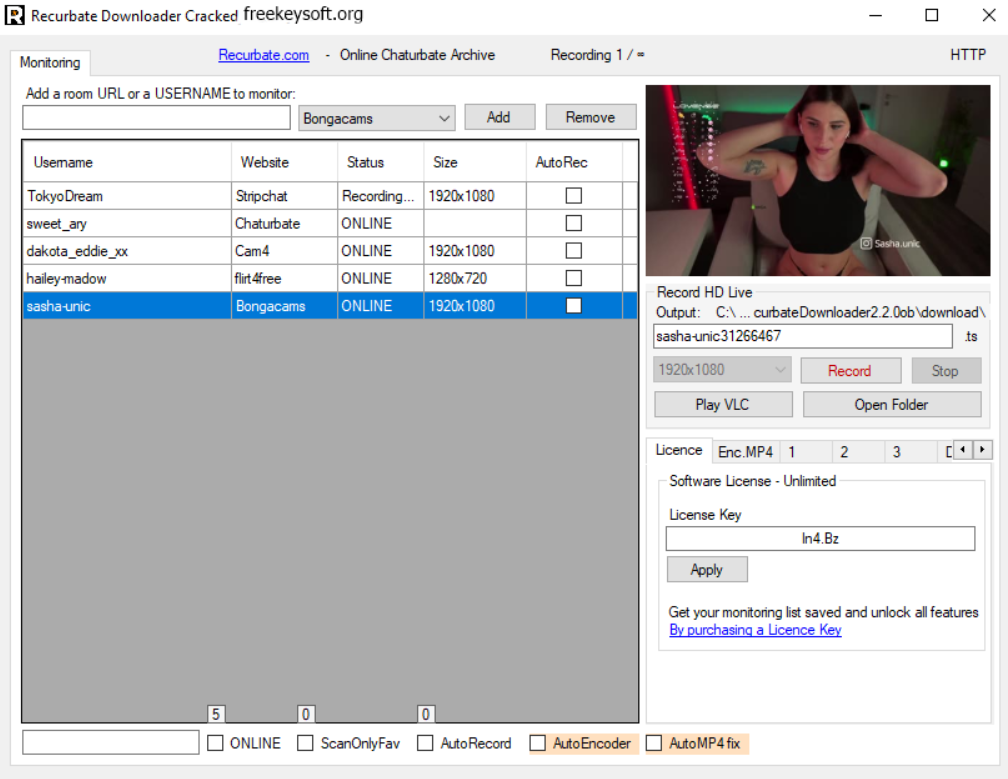Switch to the Enc.MP4 tab
Screen dimensions: 1008x779
(x=745, y=452)
